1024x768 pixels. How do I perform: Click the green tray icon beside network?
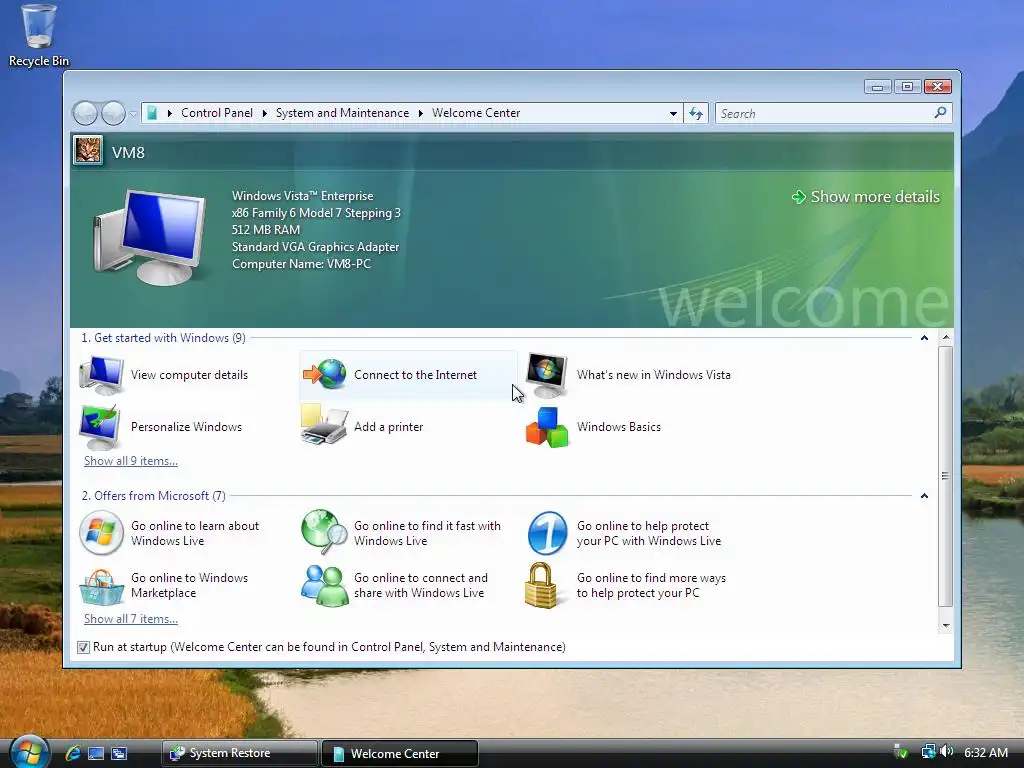(x=901, y=752)
